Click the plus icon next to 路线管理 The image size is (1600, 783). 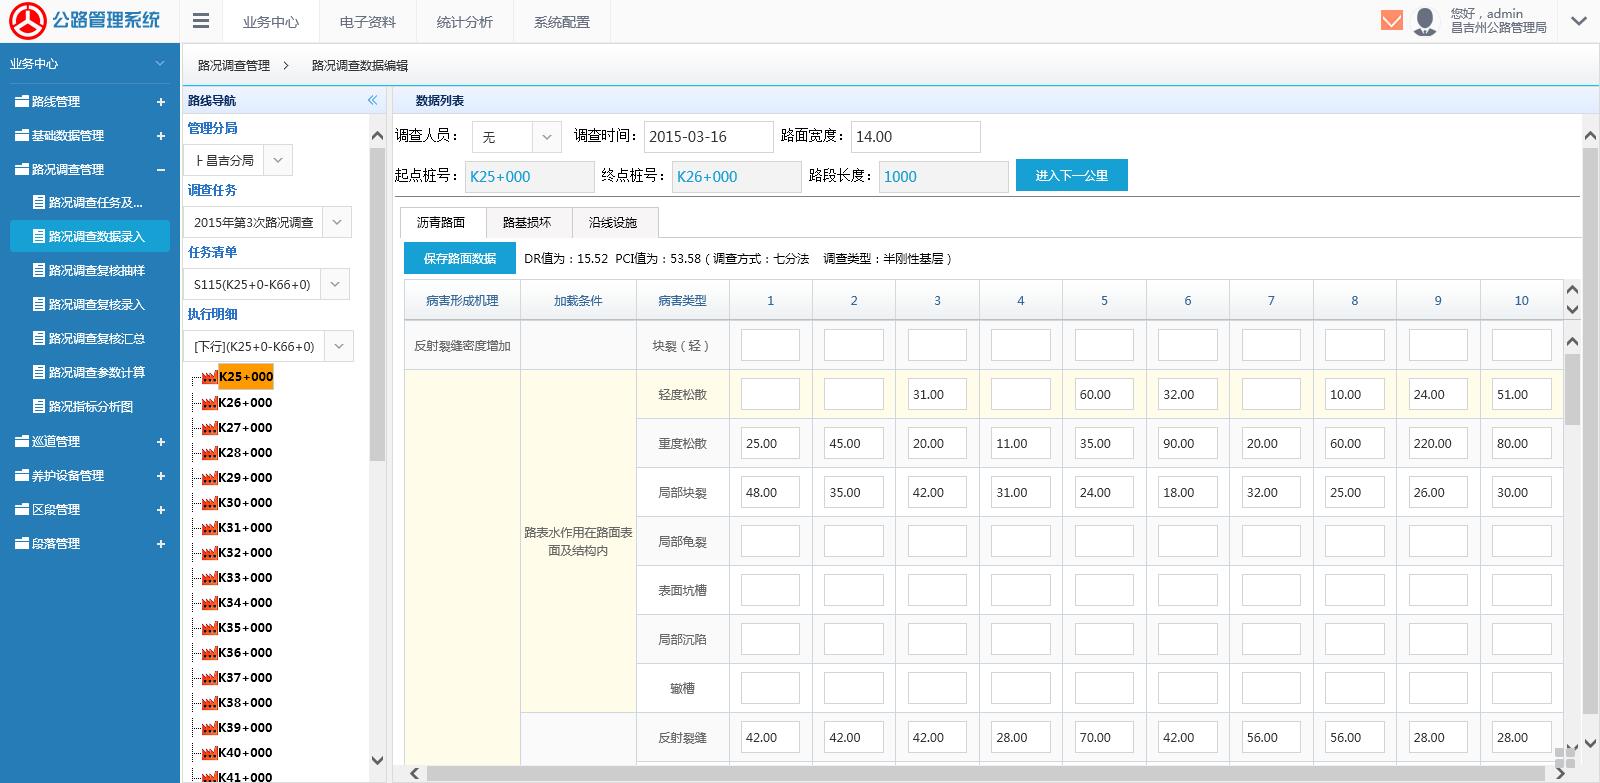[x=160, y=102]
